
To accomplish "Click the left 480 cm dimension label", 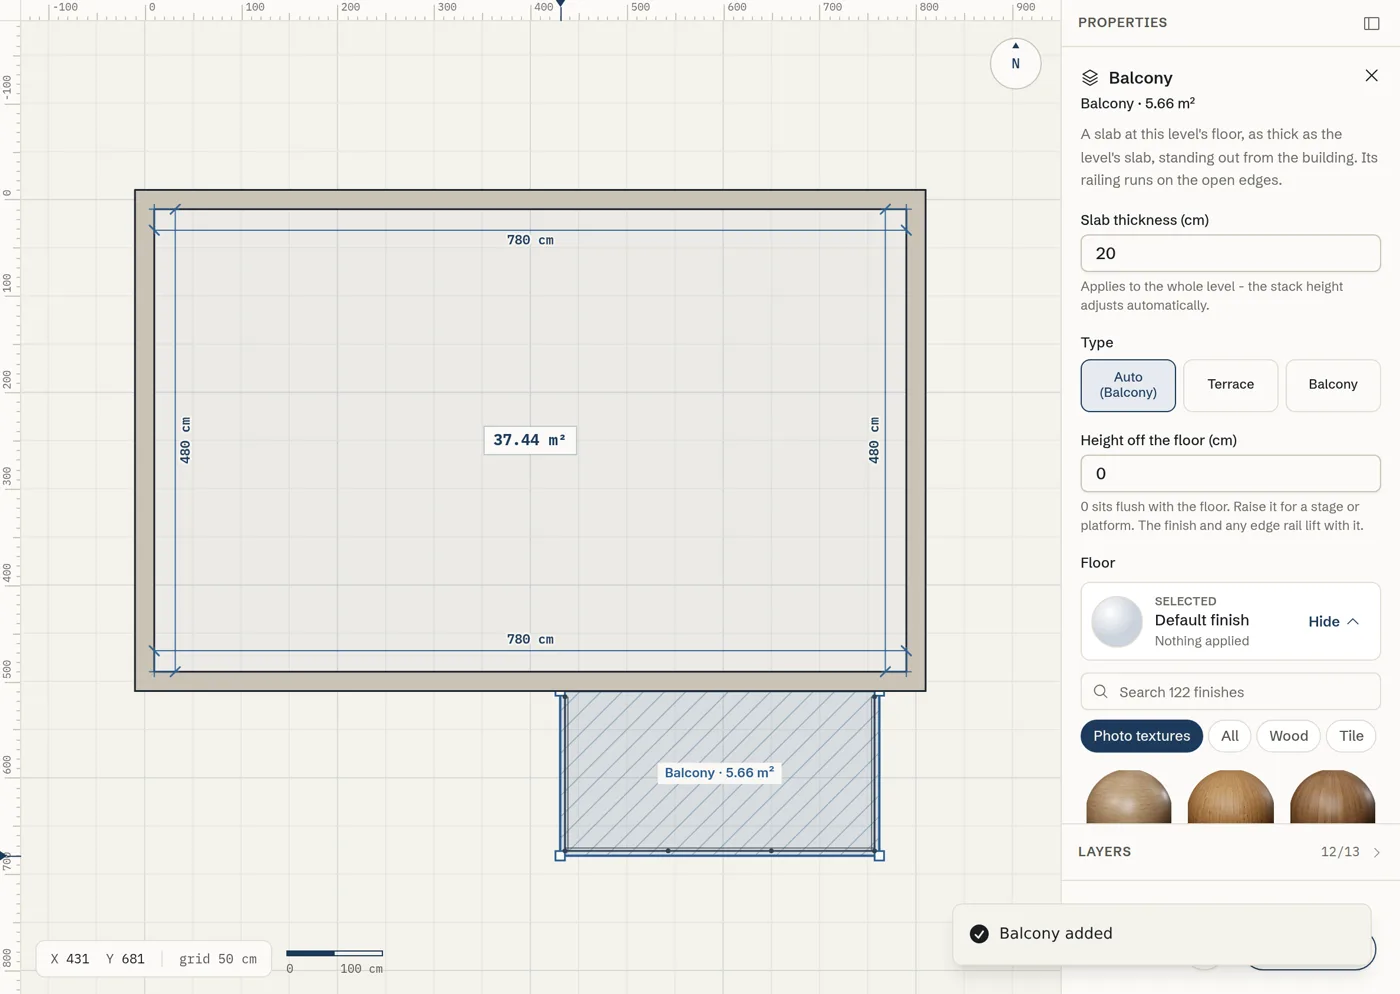I will coord(185,440).
